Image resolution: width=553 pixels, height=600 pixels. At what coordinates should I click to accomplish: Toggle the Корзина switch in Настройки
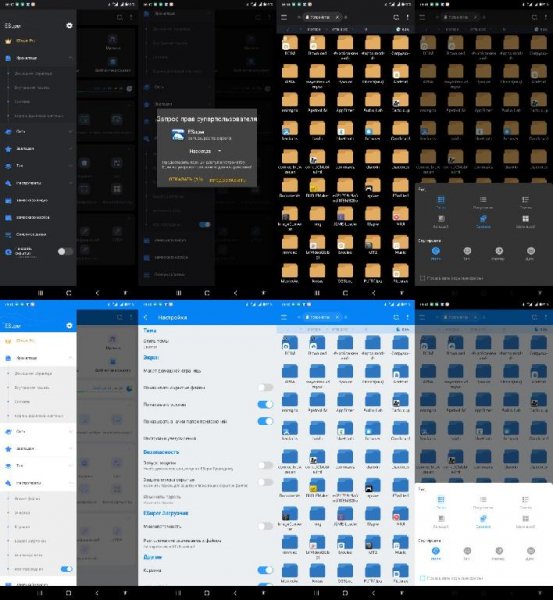coord(265,570)
